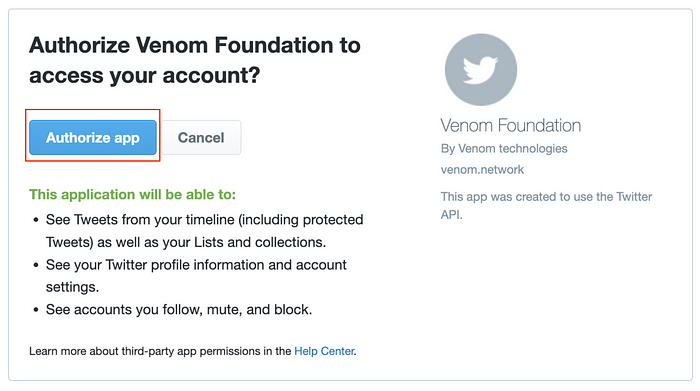Click the green application permissions heading
700x391 pixels.
(133, 195)
